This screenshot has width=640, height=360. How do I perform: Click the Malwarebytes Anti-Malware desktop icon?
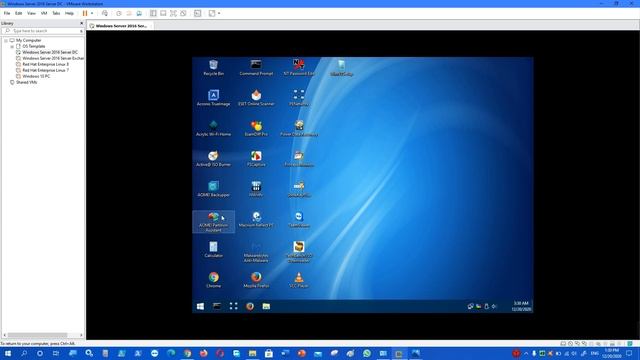256,252
